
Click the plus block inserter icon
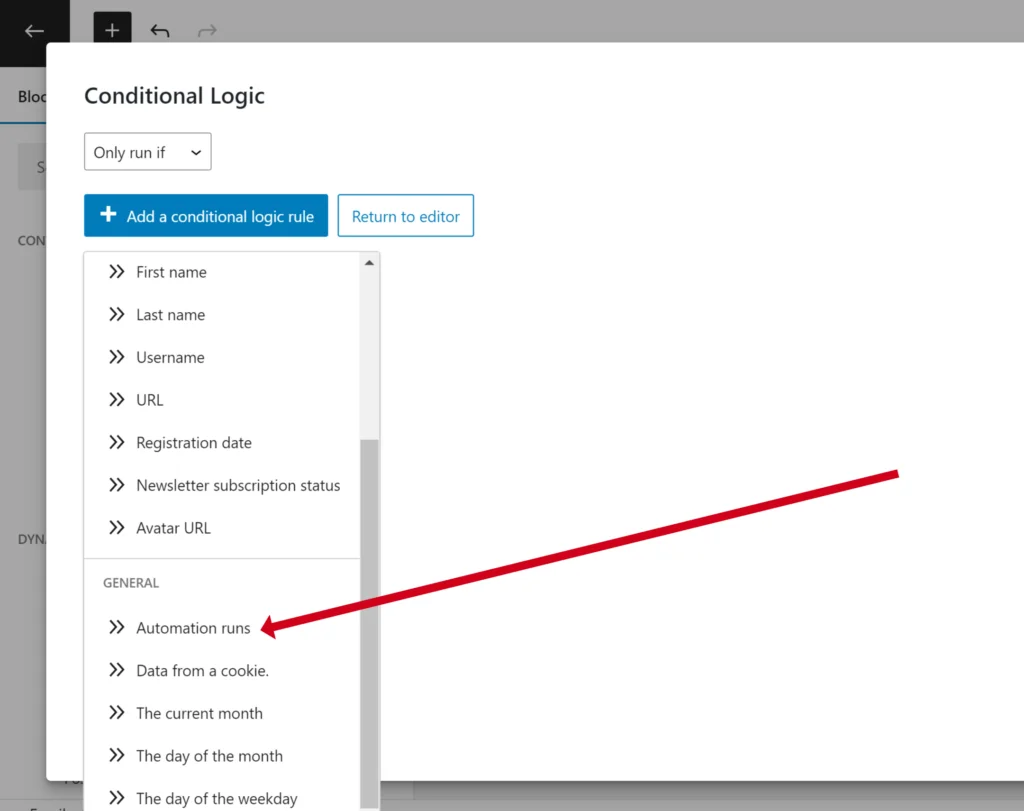112,29
